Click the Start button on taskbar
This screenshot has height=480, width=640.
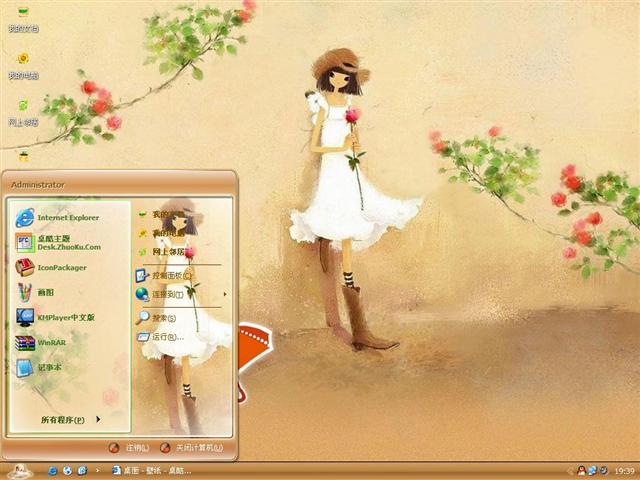coord(20,471)
